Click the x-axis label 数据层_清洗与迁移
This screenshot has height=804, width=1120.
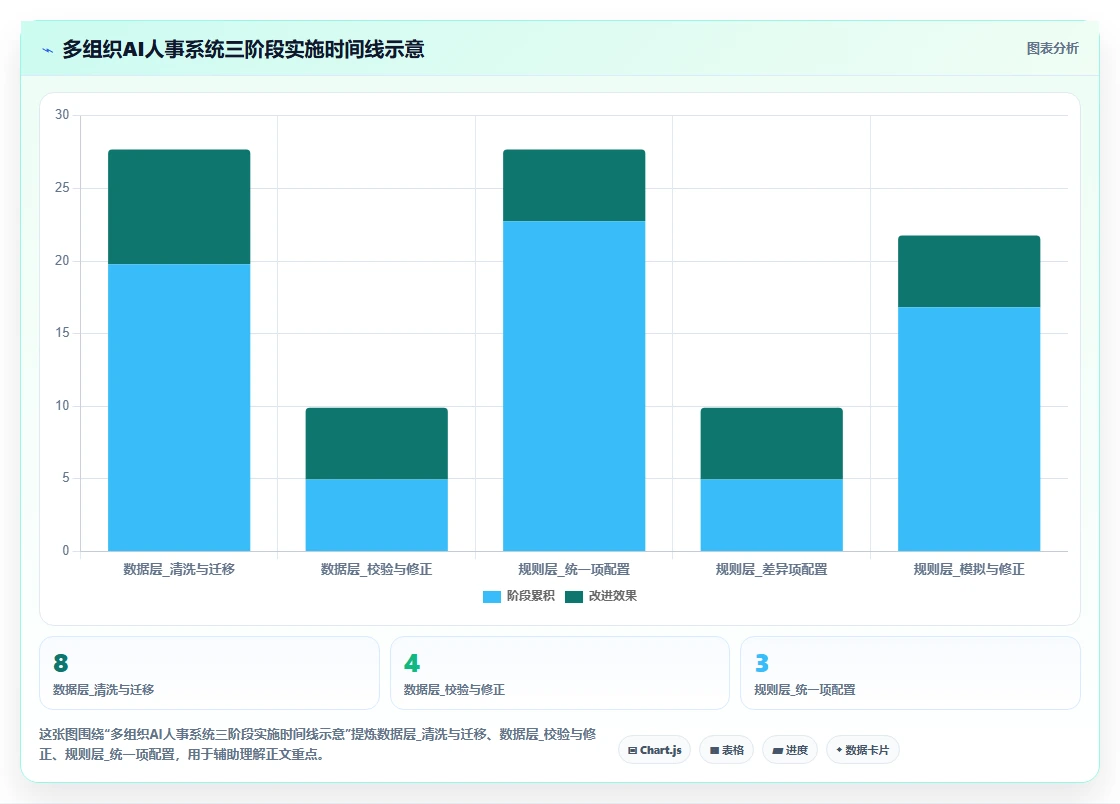[x=179, y=569]
